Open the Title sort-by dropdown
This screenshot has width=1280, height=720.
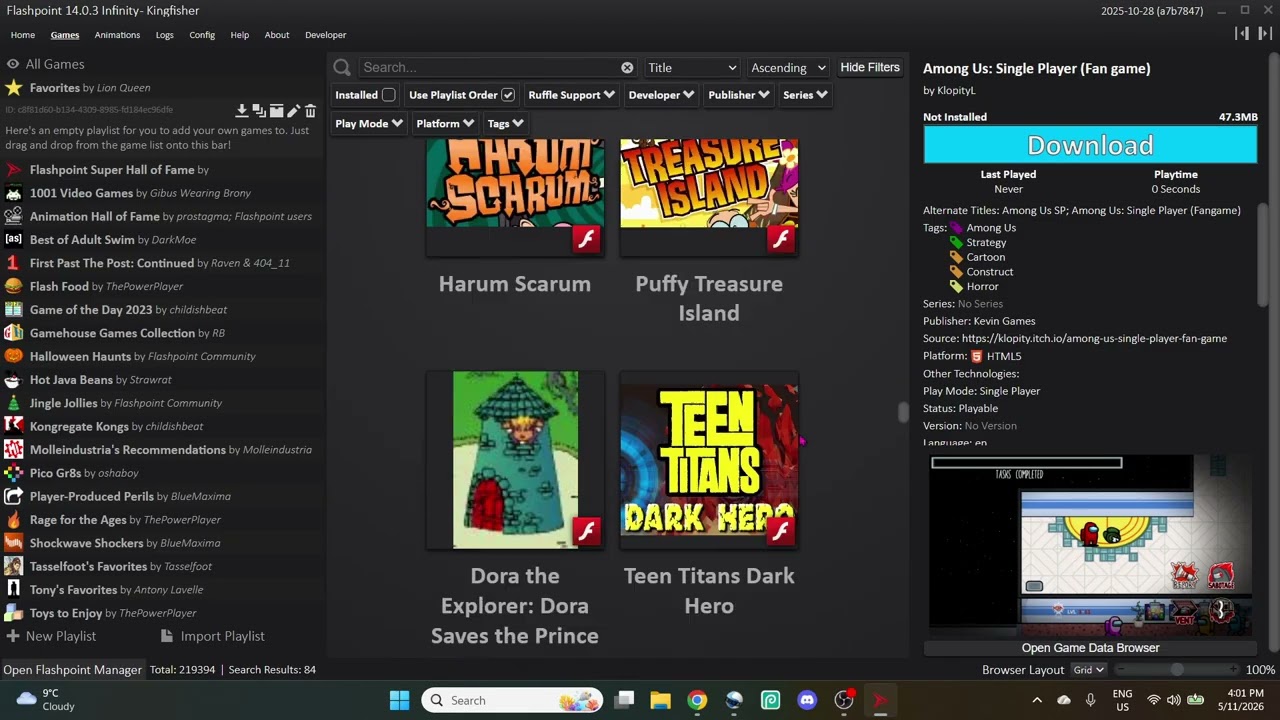[x=692, y=68]
